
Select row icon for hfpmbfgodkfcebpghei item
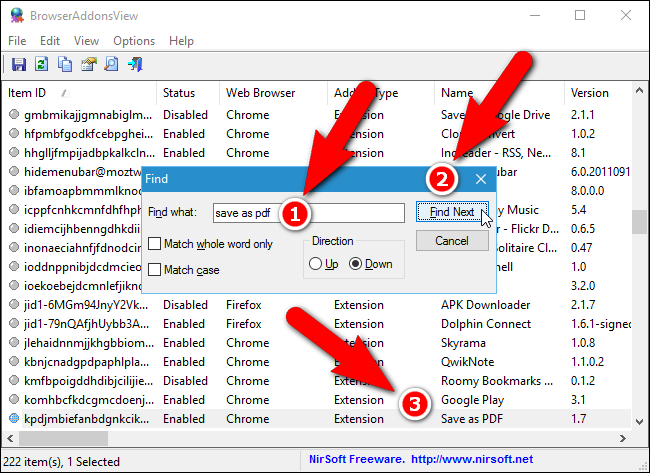(x=14, y=133)
